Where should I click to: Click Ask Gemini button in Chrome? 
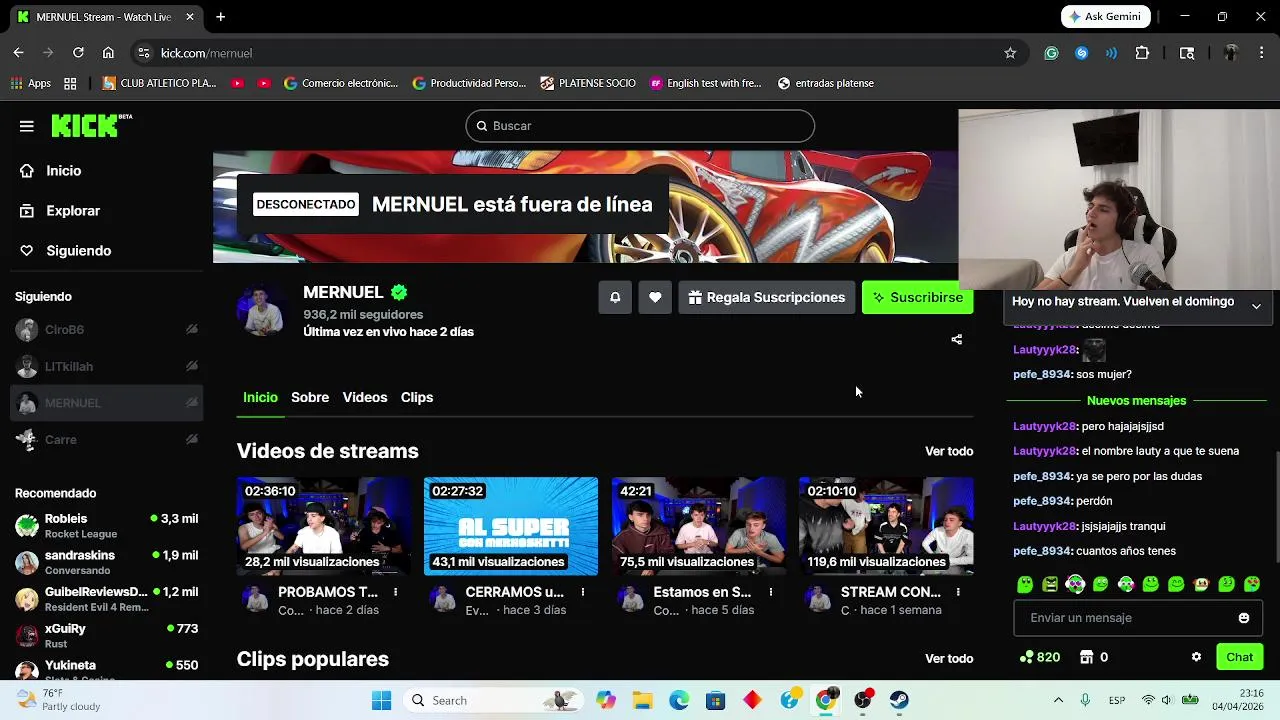1106,17
